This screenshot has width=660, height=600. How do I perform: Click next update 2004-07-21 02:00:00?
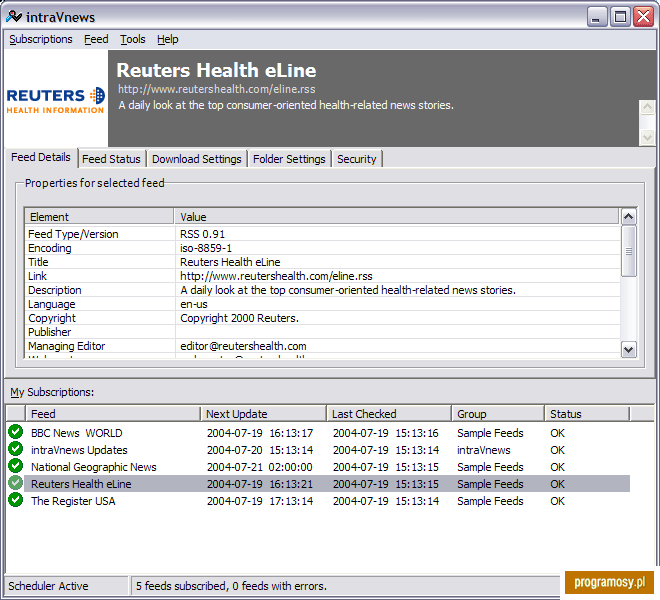259,467
